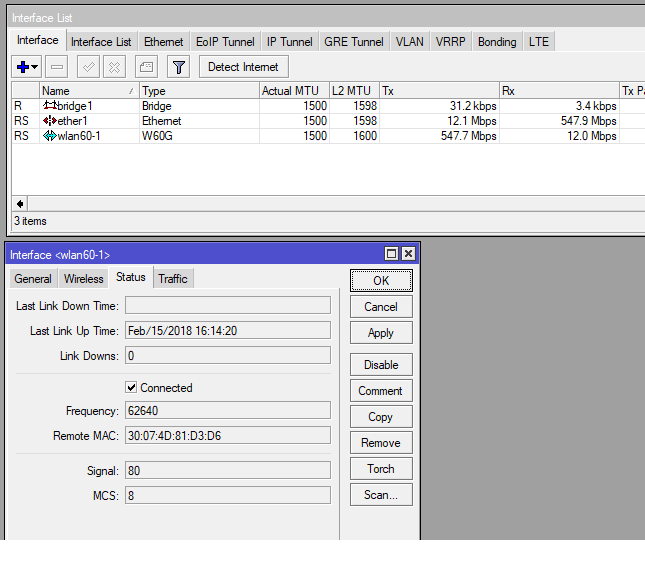Click the OK button

381,280
